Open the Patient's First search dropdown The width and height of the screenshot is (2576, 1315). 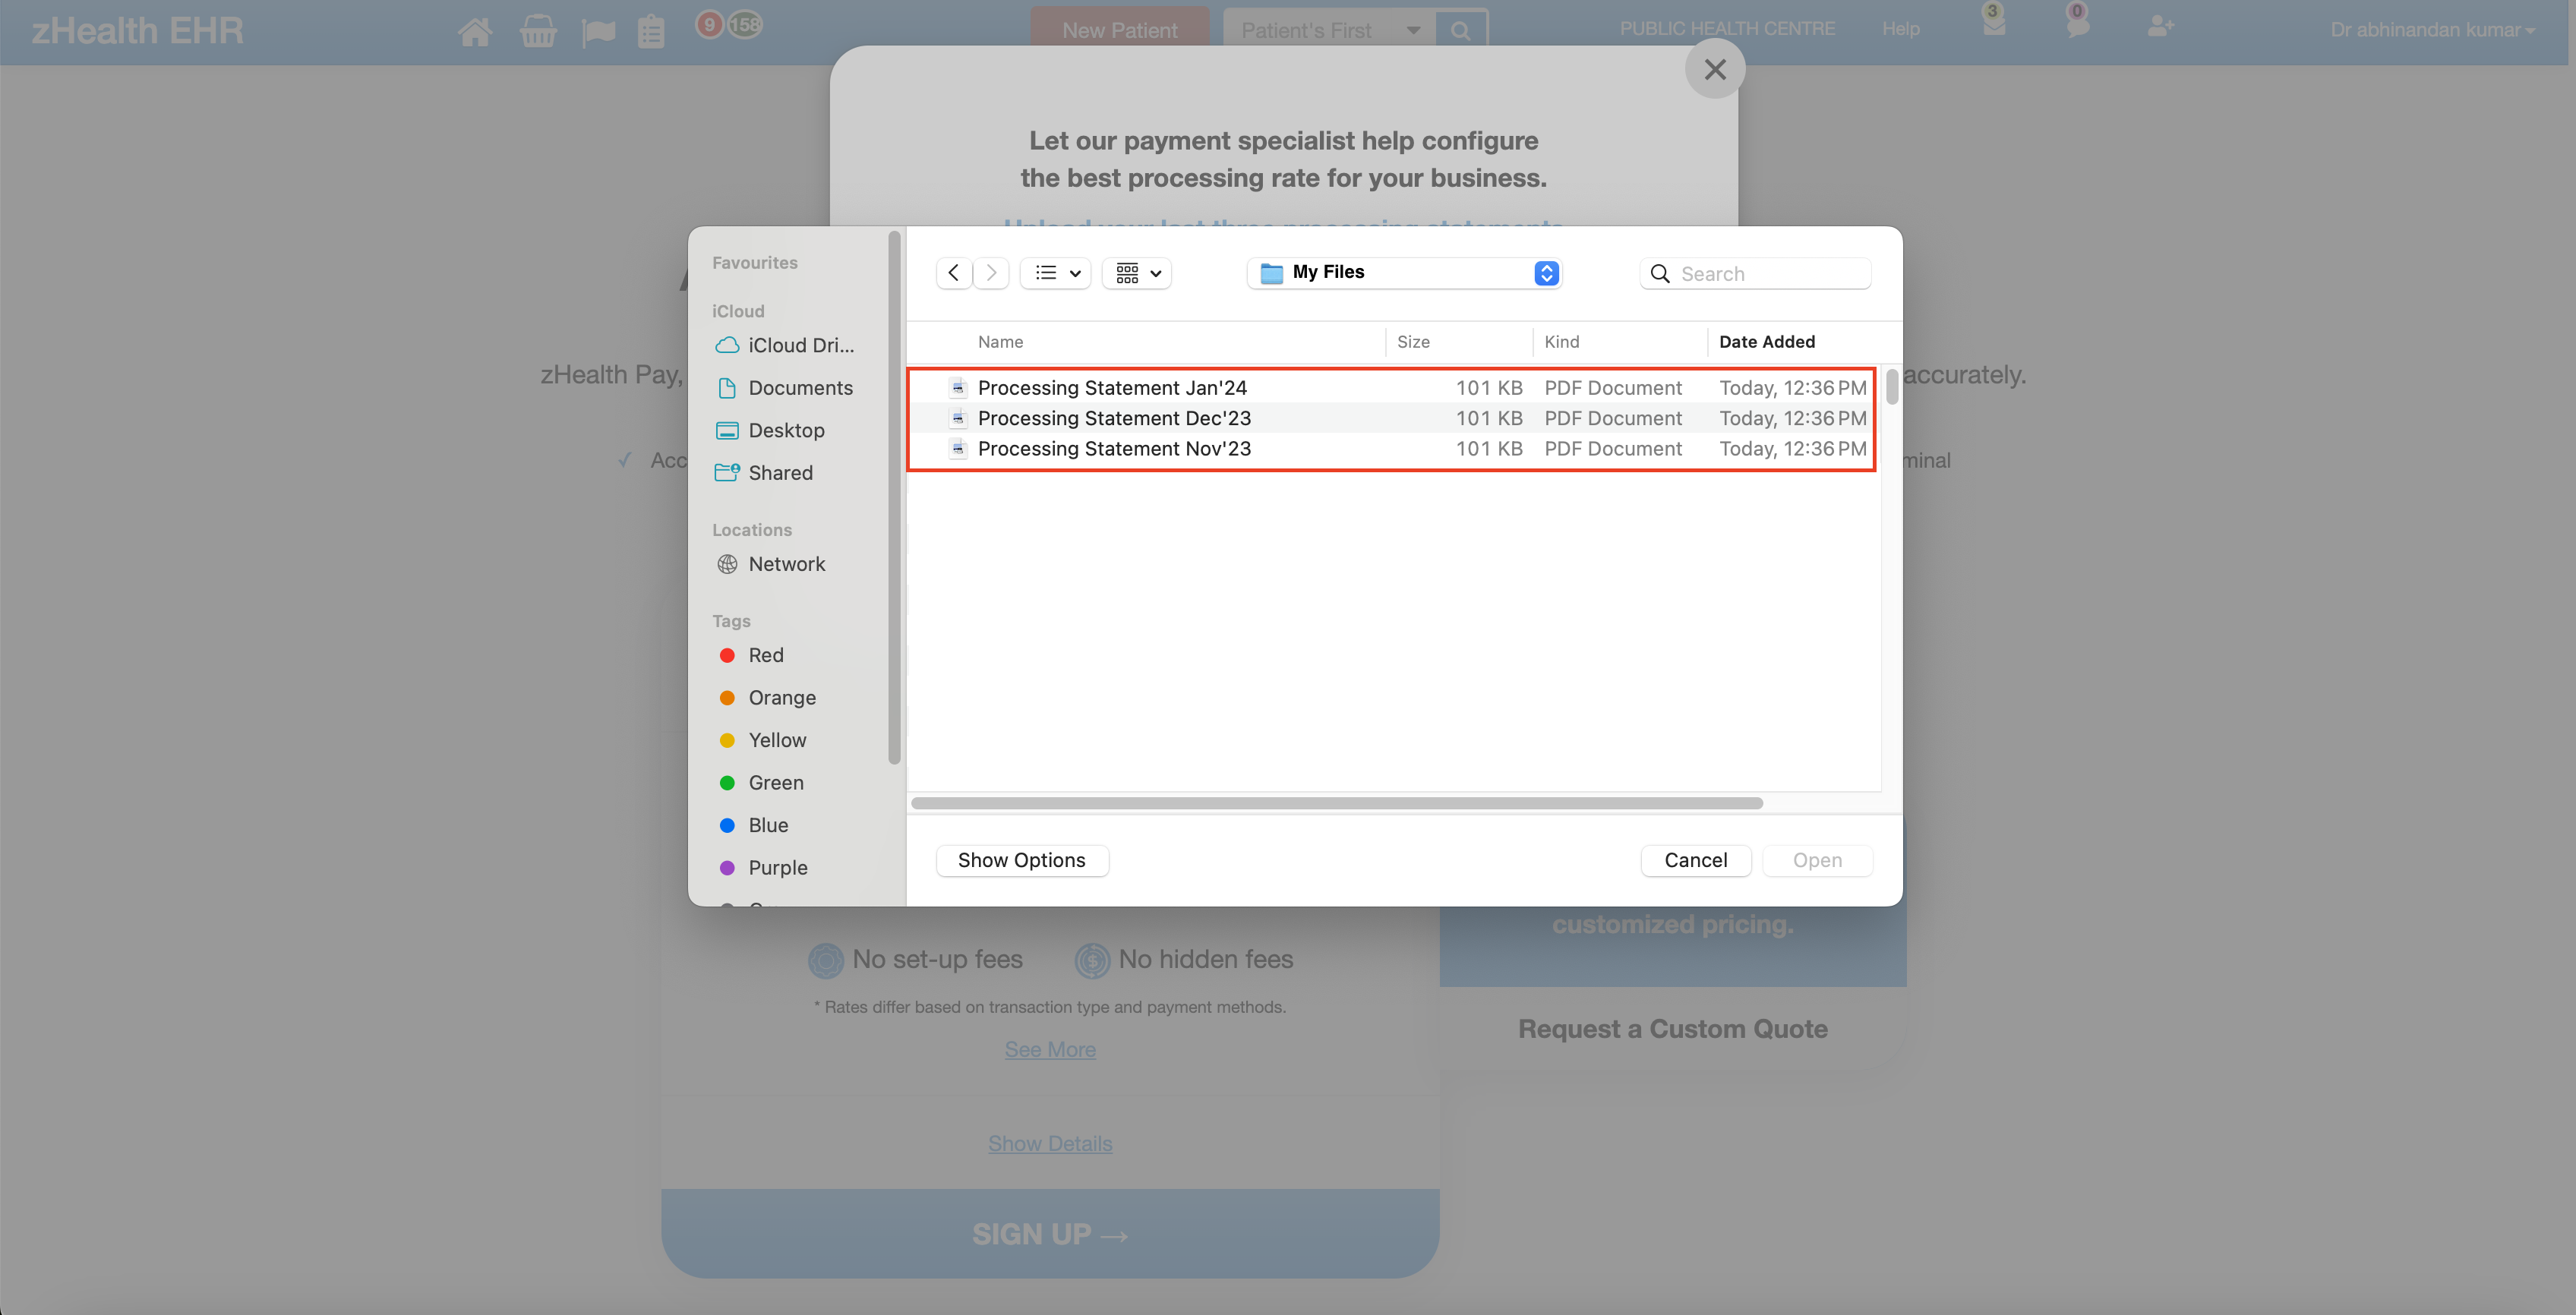point(1329,29)
